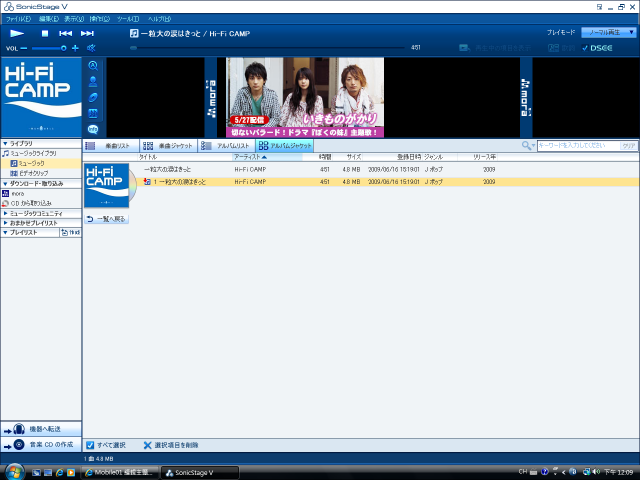Switch to the 楽曲ジャケット view tab
Image resolution: width=640 pixels, height=480 pixels.
(169, 146)
